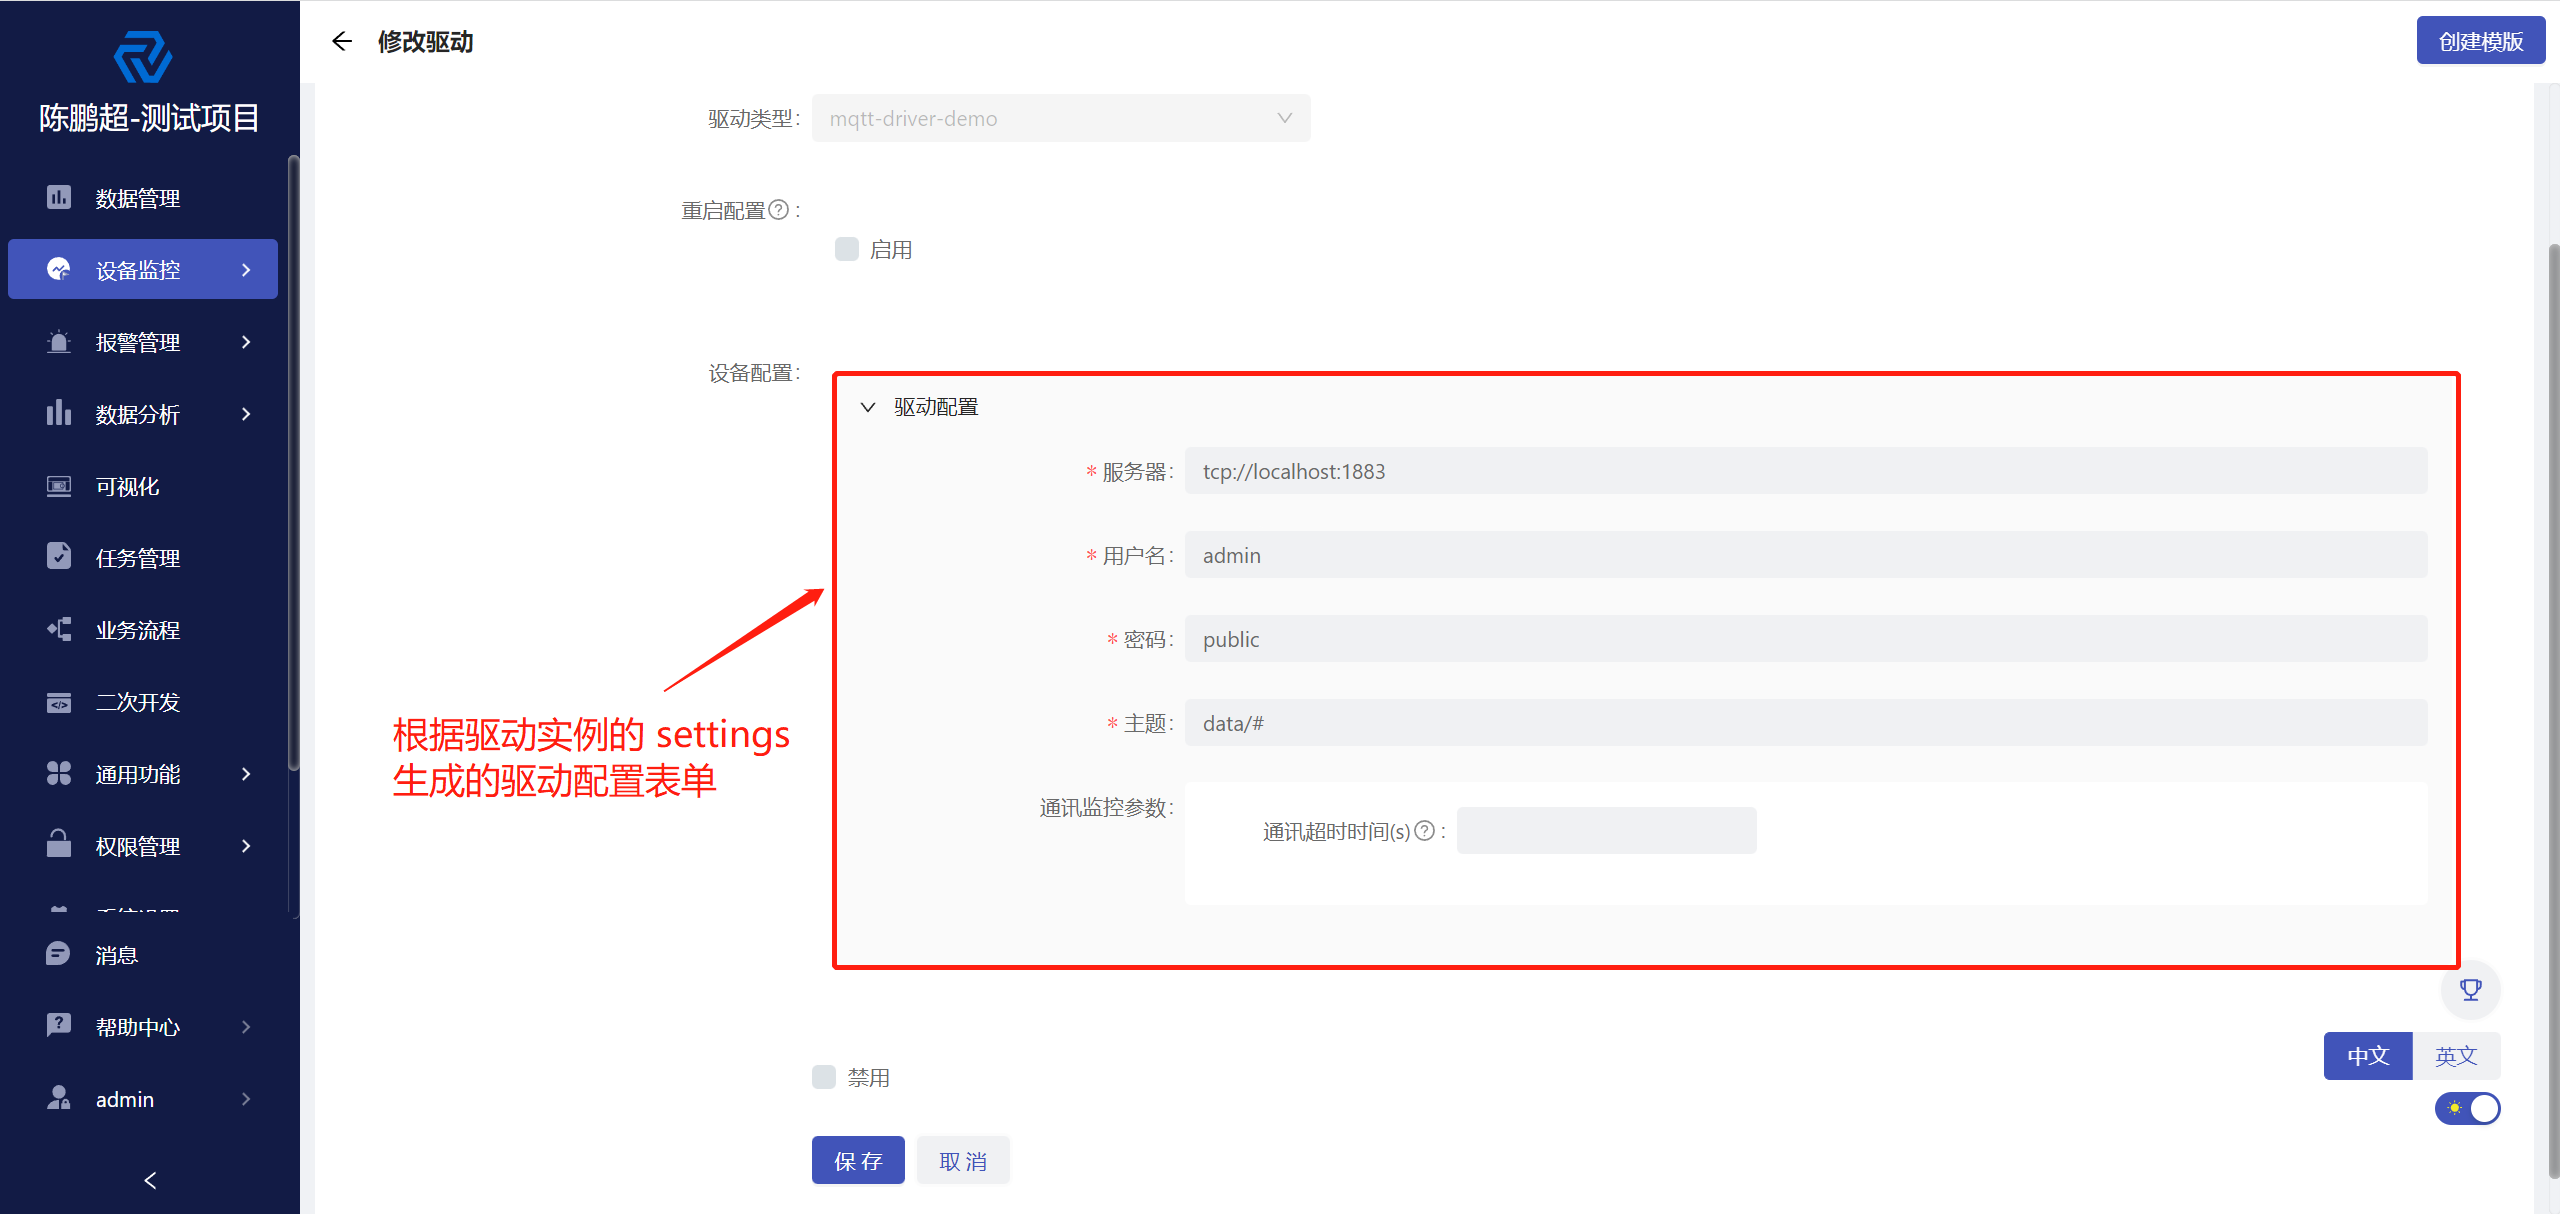Click the 保存 button
2560x1214 pixels.
tap(858, 1160)
